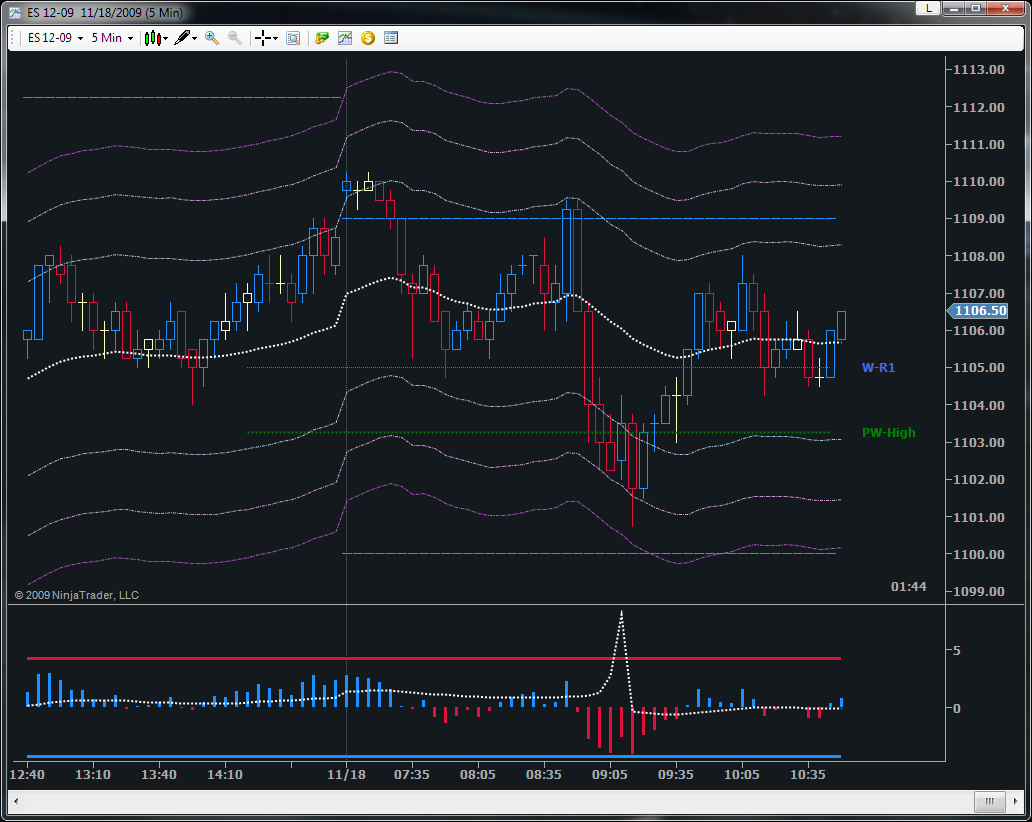Image resolution: width=1032 pixels, height=822 pixels.
Task: Maximize the ES 12-09 chart window
Action: click(x=975, y=9)
